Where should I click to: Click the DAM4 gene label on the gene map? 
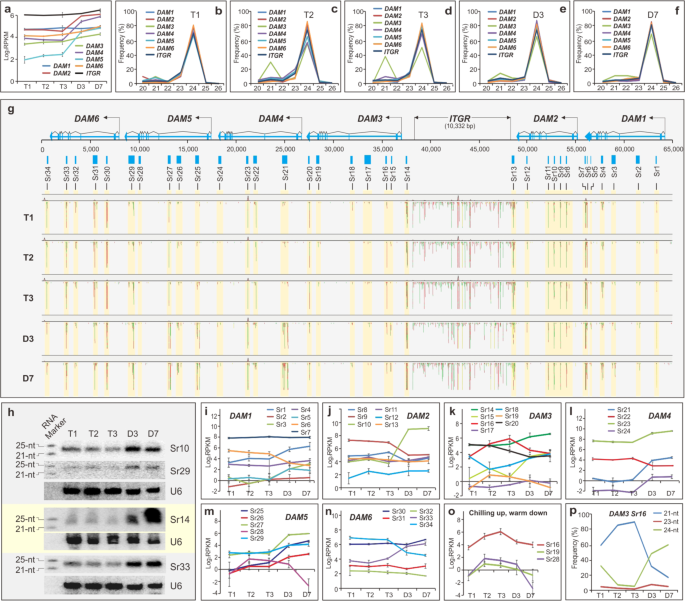[271, 118]
